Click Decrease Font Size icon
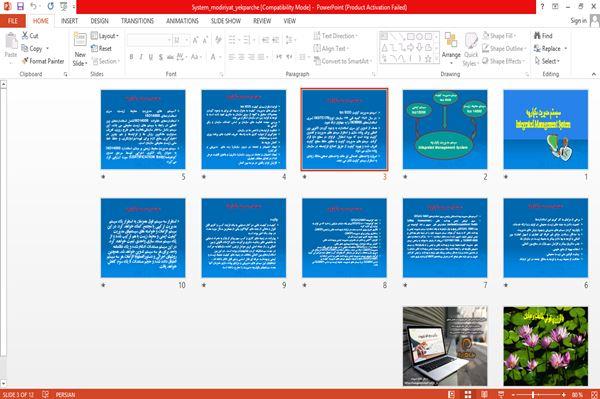The height and width of the screenshot is (399, 600). coord(205,40)
